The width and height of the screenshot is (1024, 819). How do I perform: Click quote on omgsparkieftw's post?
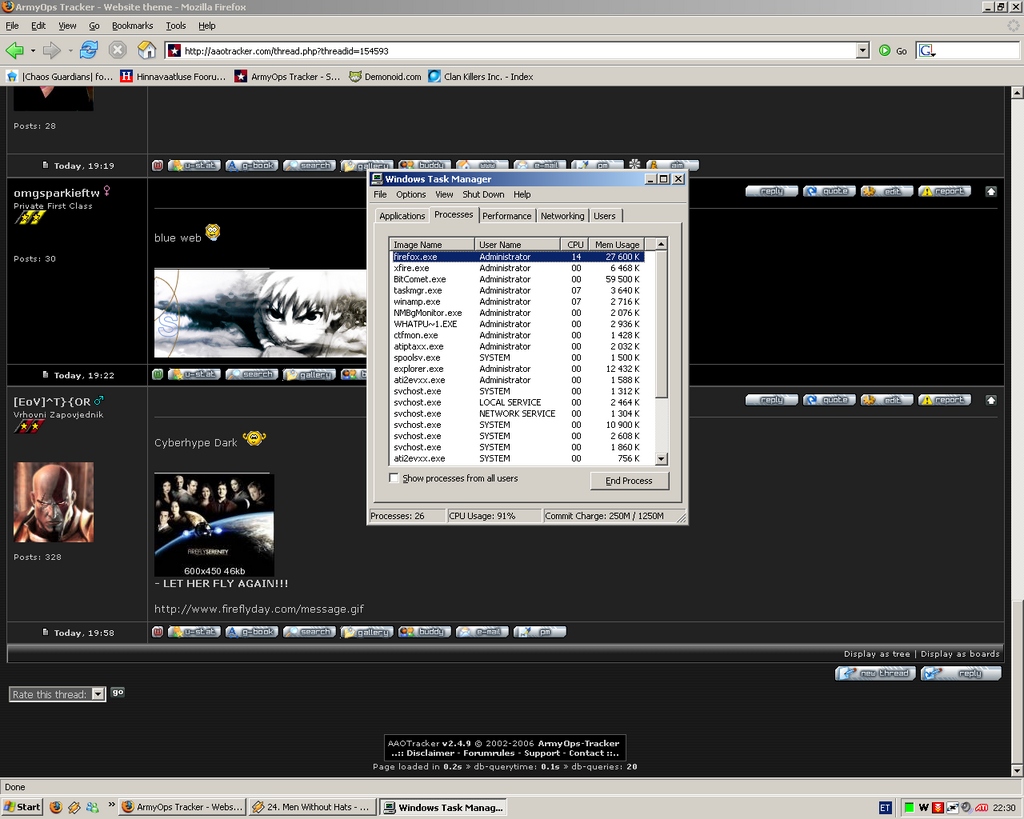click(x=829, y=191)
